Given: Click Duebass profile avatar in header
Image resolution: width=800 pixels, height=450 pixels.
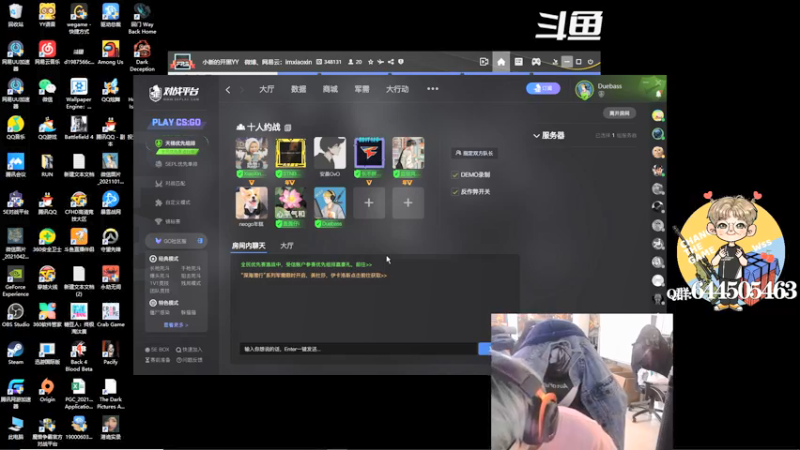Looking at the screenshot, I should (x=584, y=90).
